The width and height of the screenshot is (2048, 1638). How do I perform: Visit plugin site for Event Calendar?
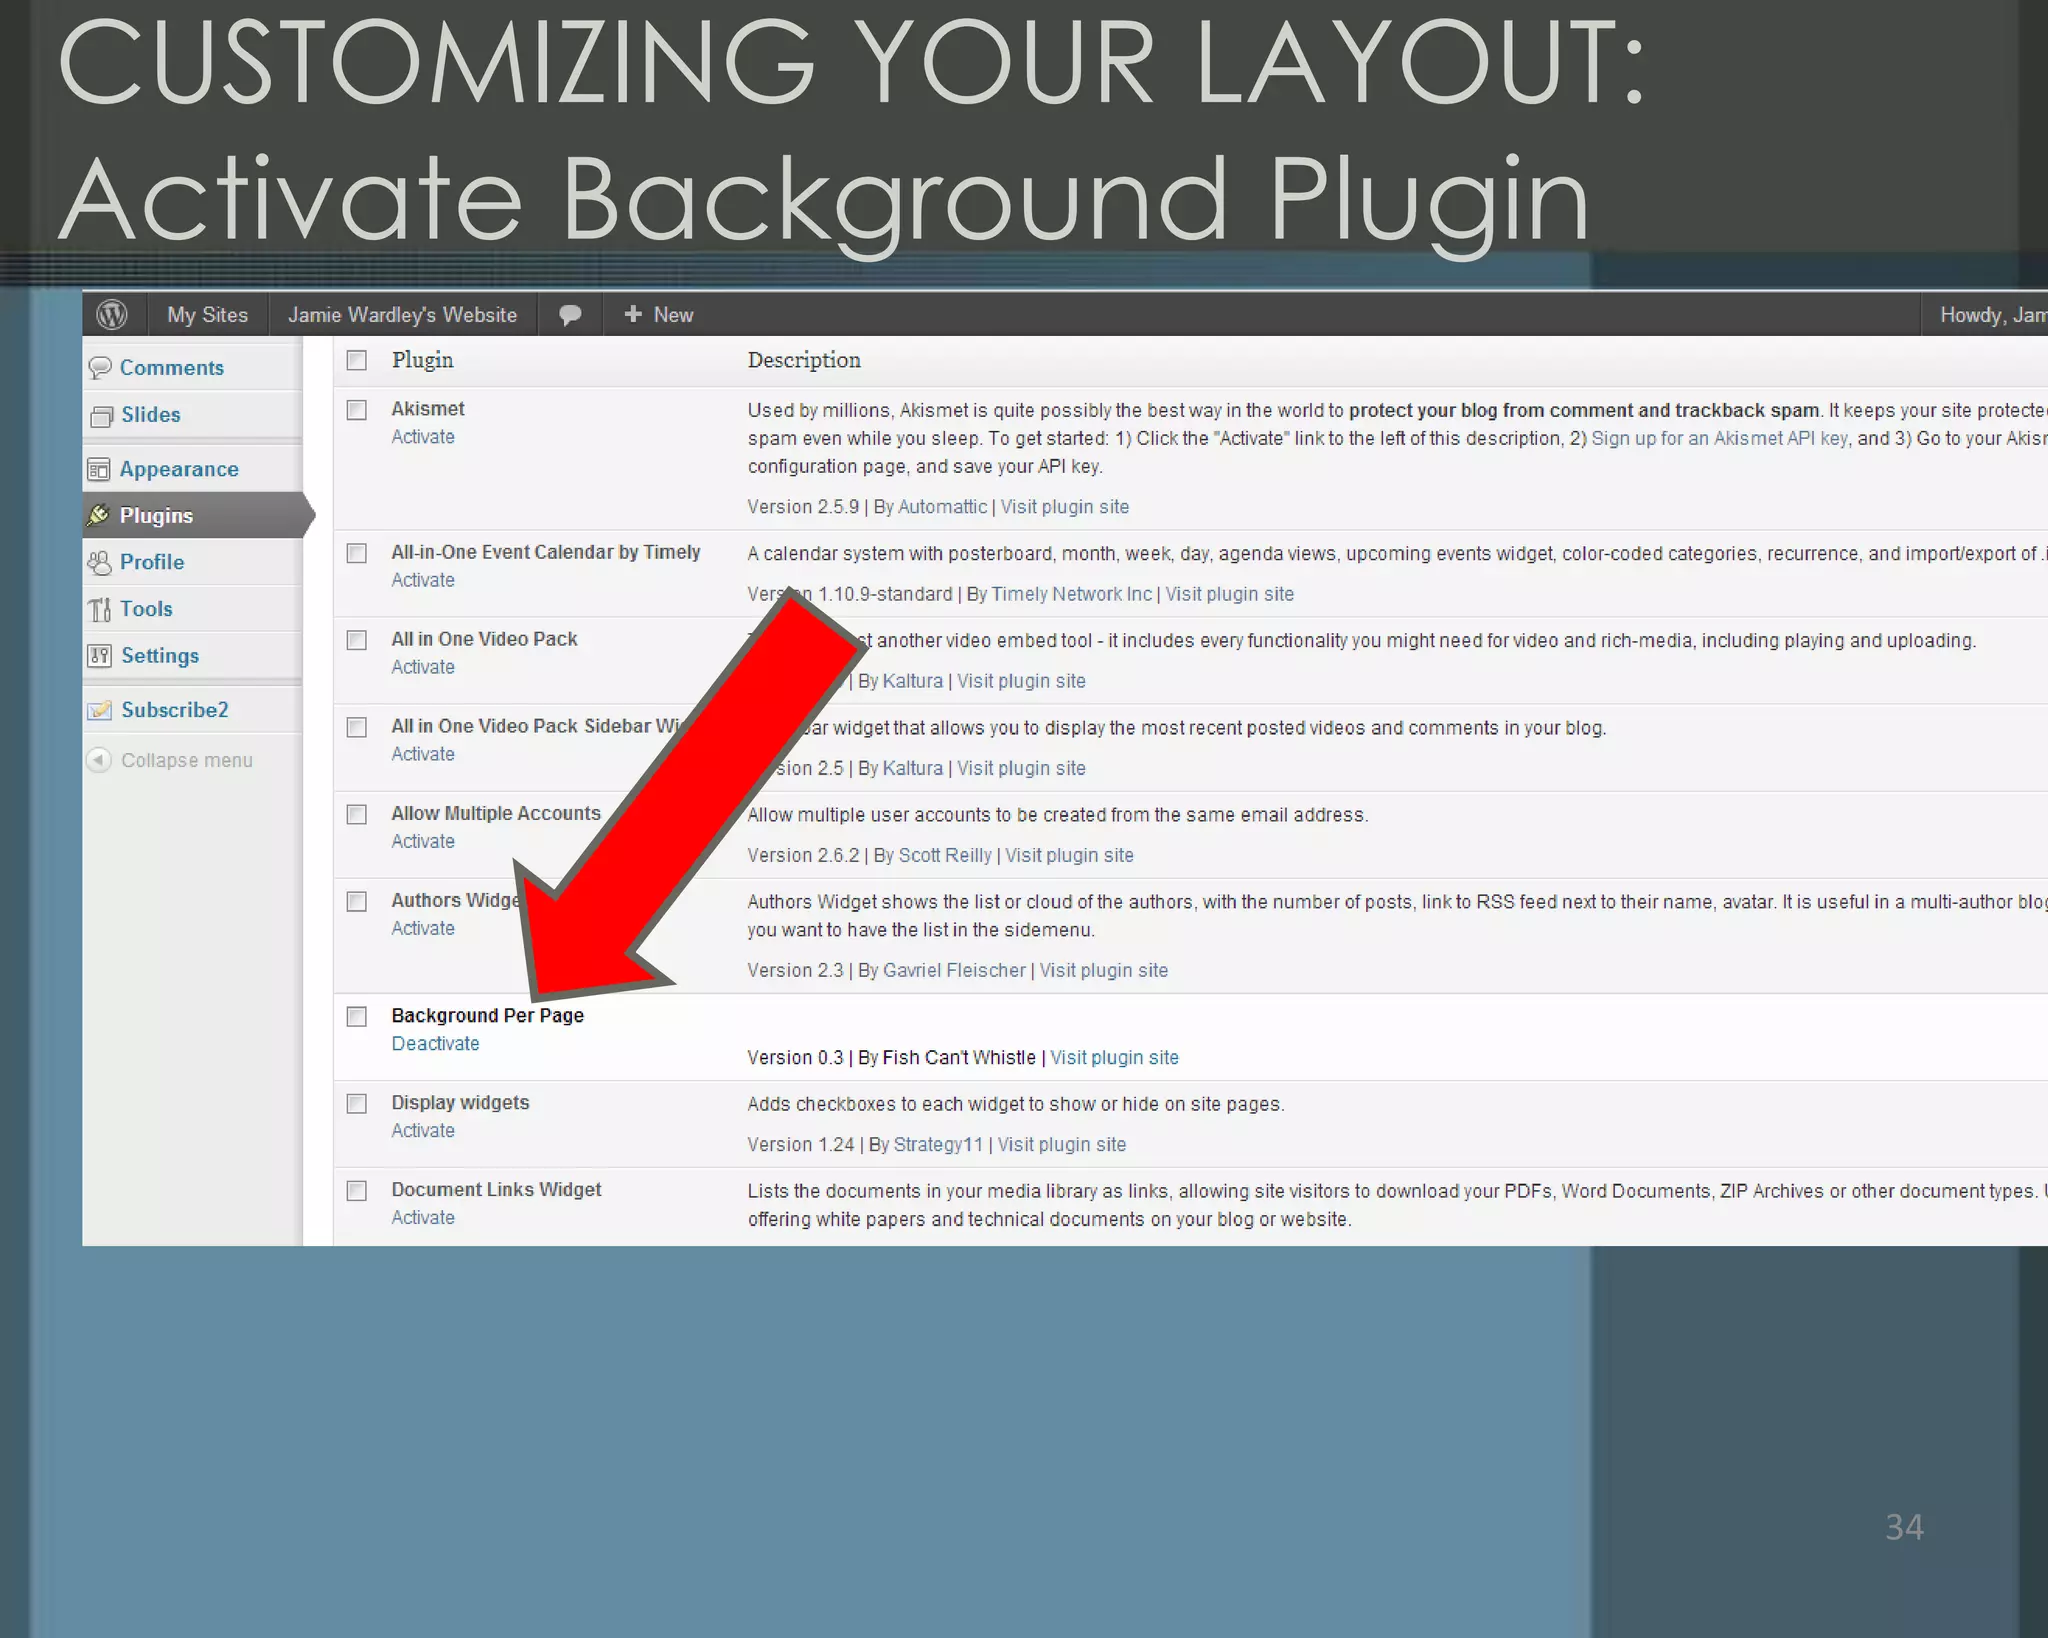[1230, 594]
